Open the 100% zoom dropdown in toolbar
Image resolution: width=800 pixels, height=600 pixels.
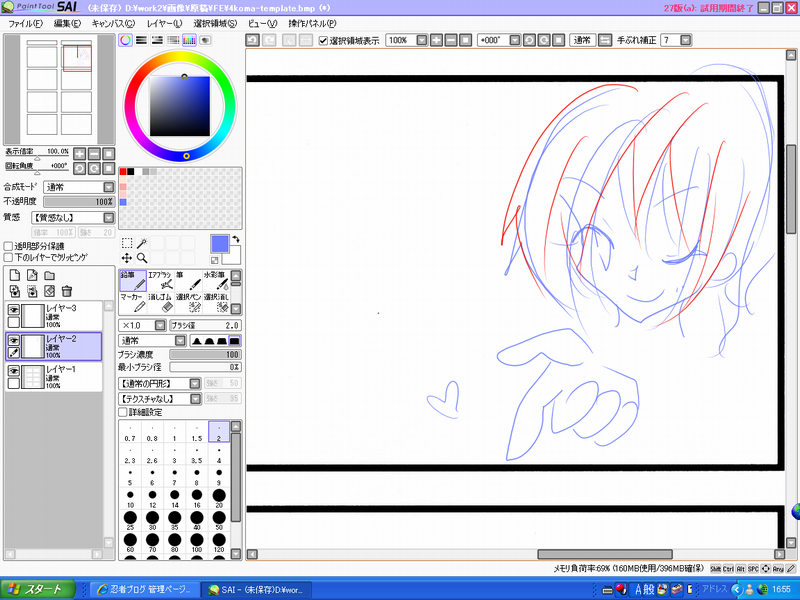pyautogui.click(x=422, y=40)
